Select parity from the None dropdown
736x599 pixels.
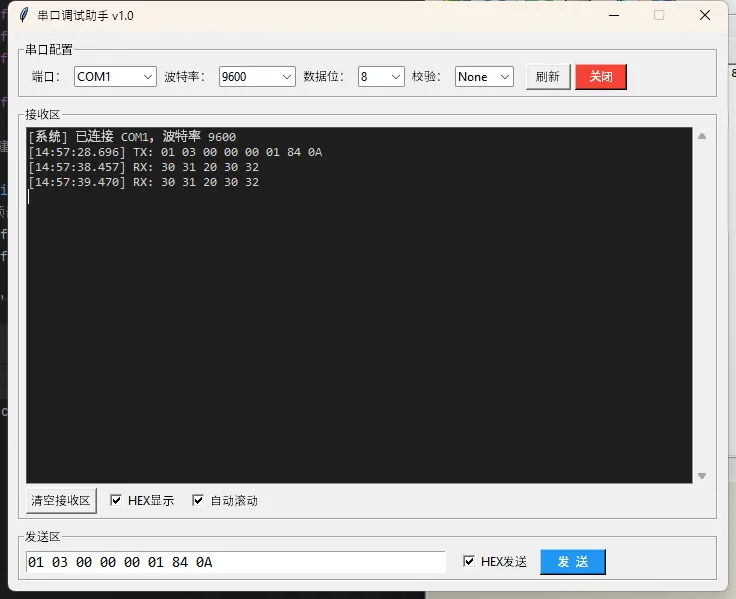[x=484, y=77]
